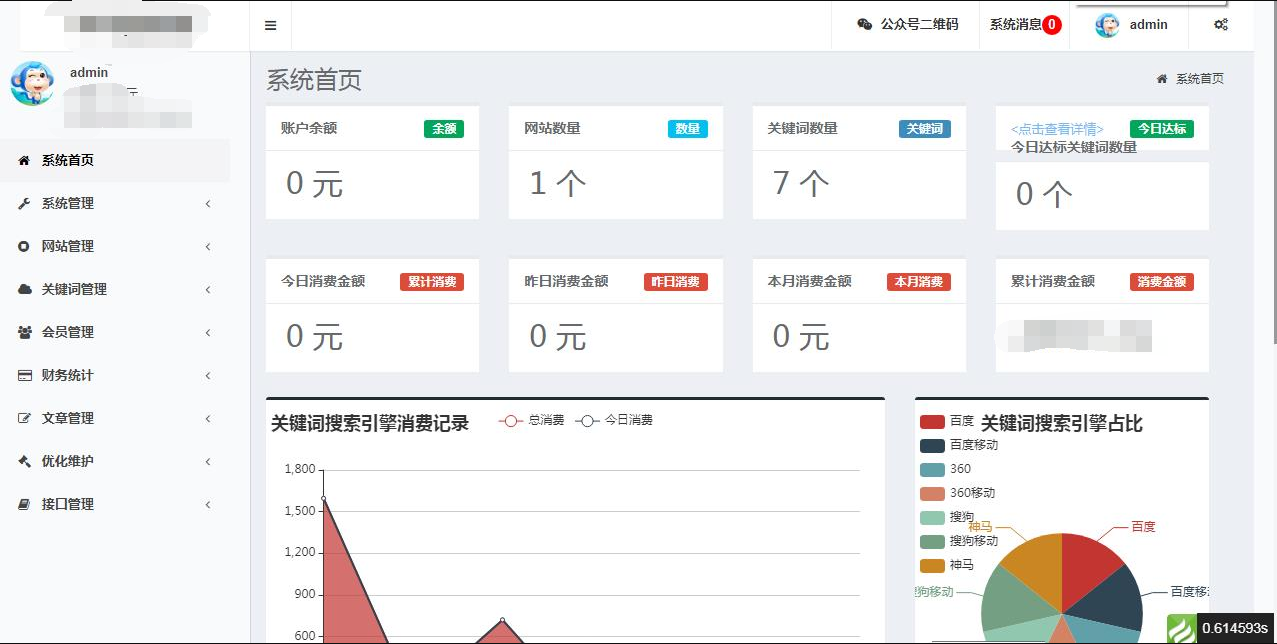Click the hamburger menu to collapse sidebar

click(x=269, y=24)
